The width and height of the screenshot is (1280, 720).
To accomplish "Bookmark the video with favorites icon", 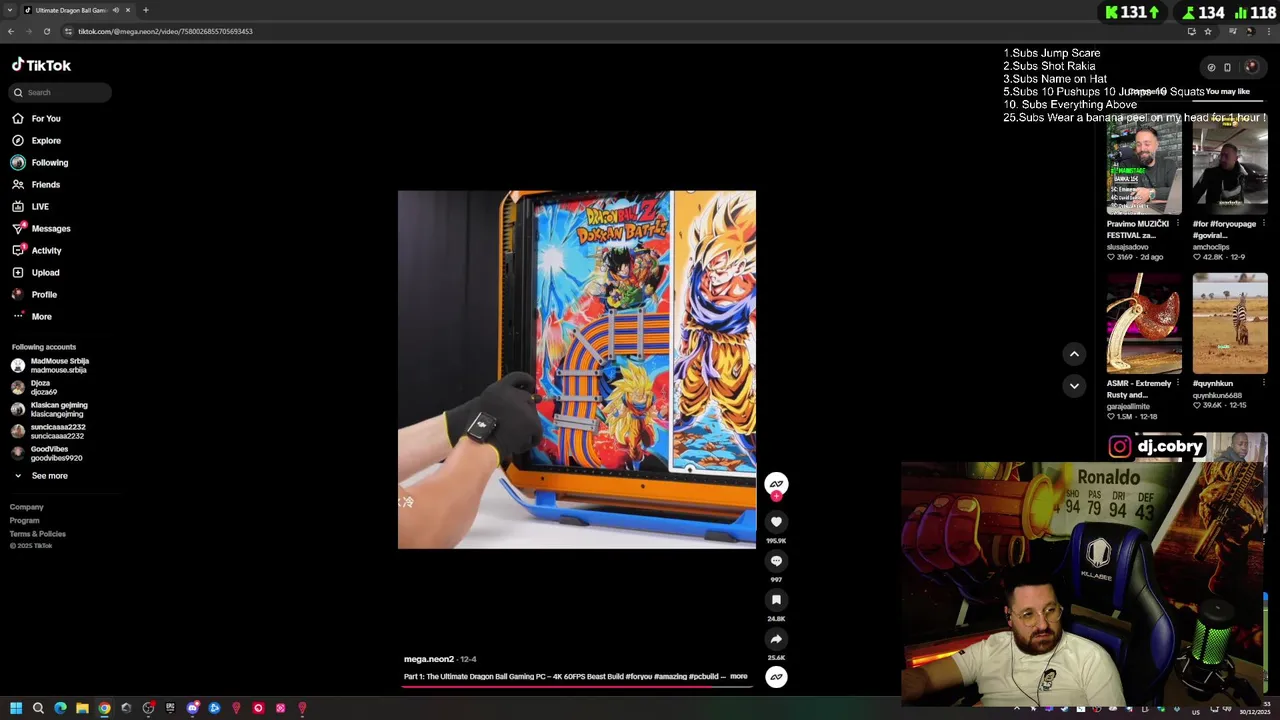I will click(x=776, y=600).
